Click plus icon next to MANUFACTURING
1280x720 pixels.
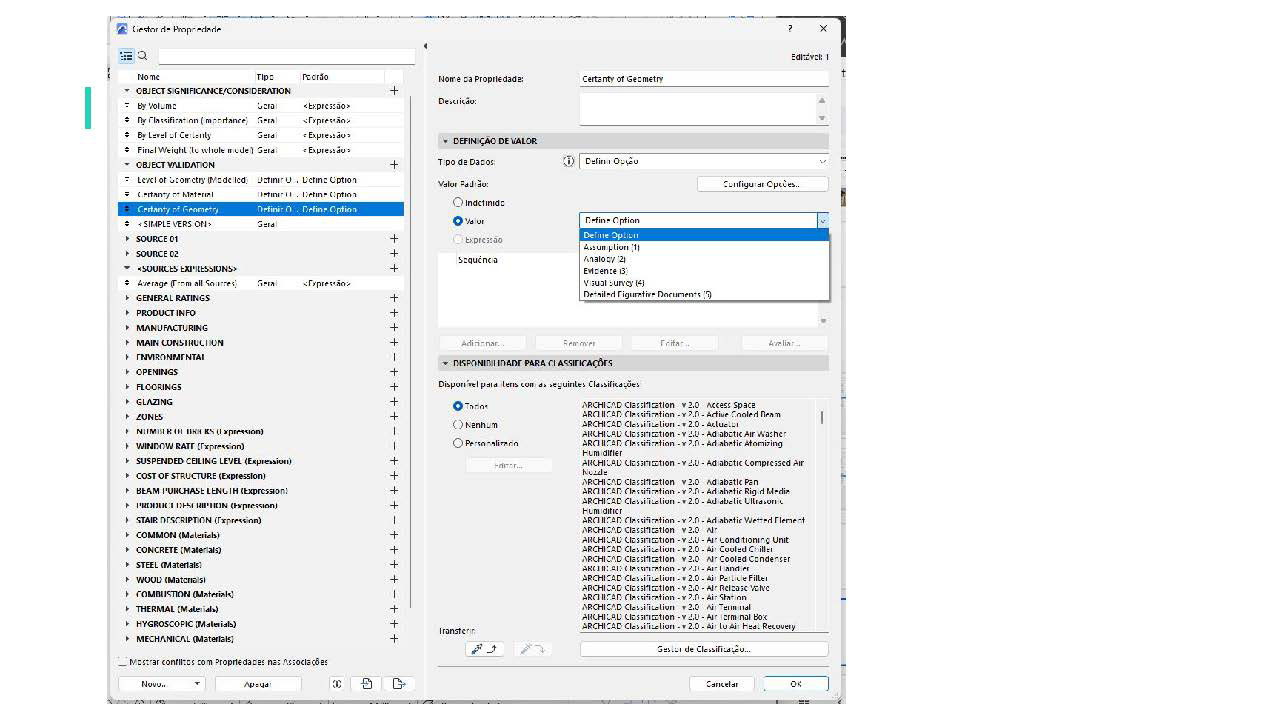pyautogui.click(x=394, y=328)
